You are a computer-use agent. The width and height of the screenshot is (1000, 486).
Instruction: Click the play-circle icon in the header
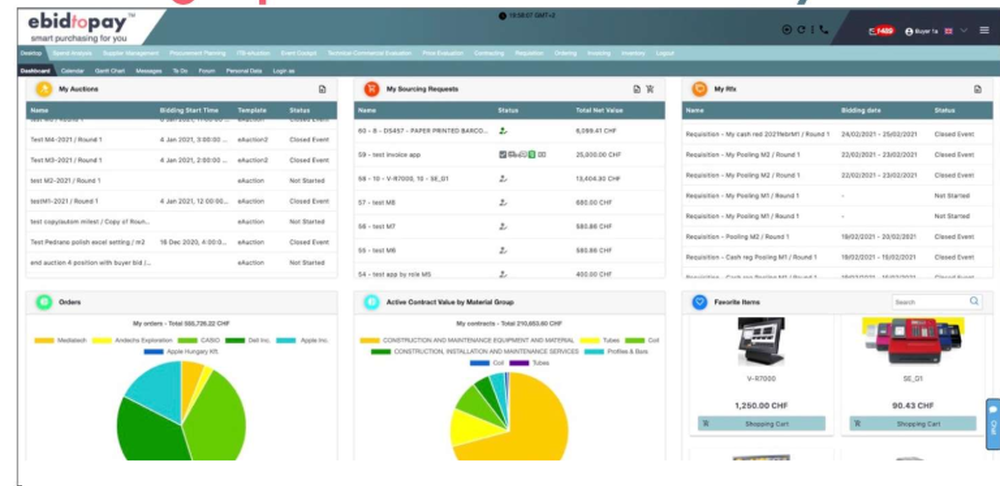point(786,29)
